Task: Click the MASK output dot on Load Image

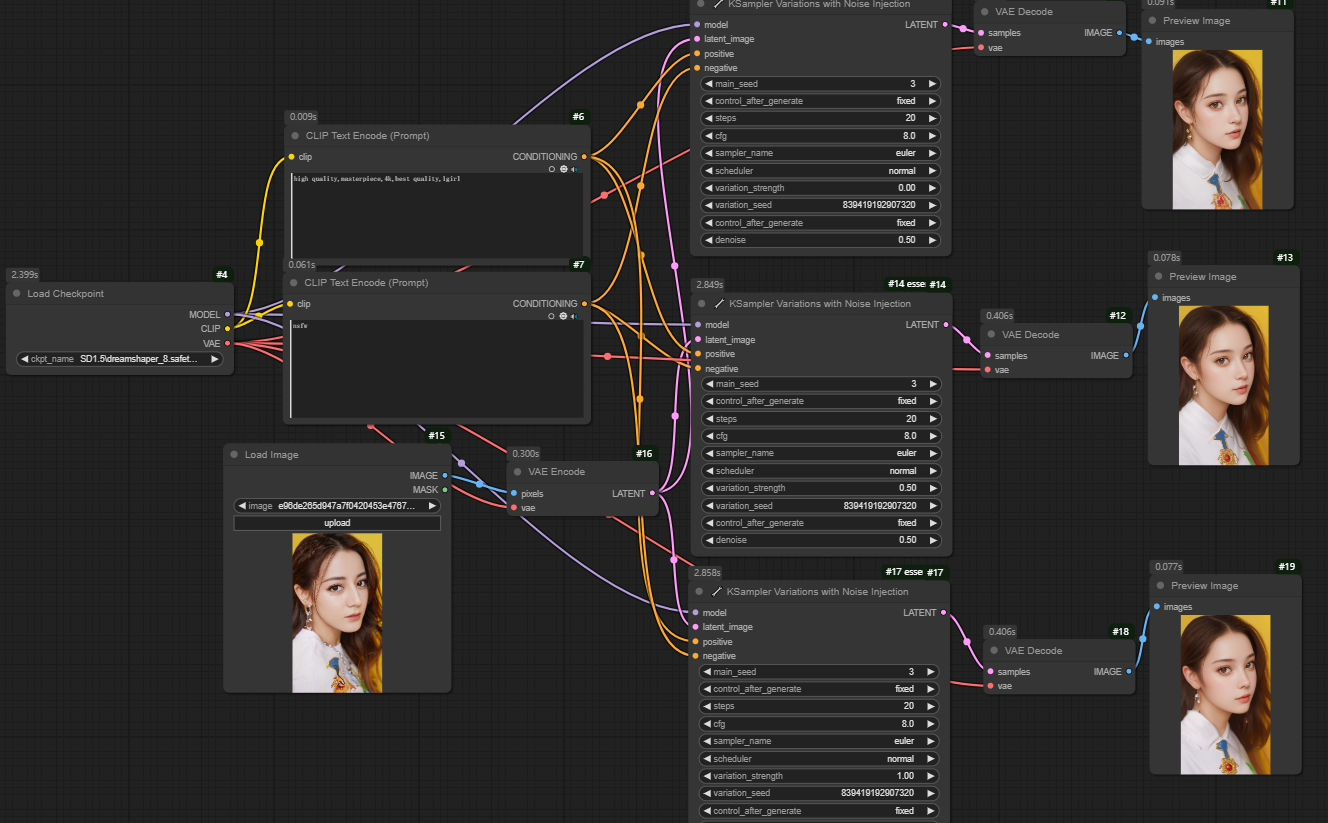Action: 445,490
